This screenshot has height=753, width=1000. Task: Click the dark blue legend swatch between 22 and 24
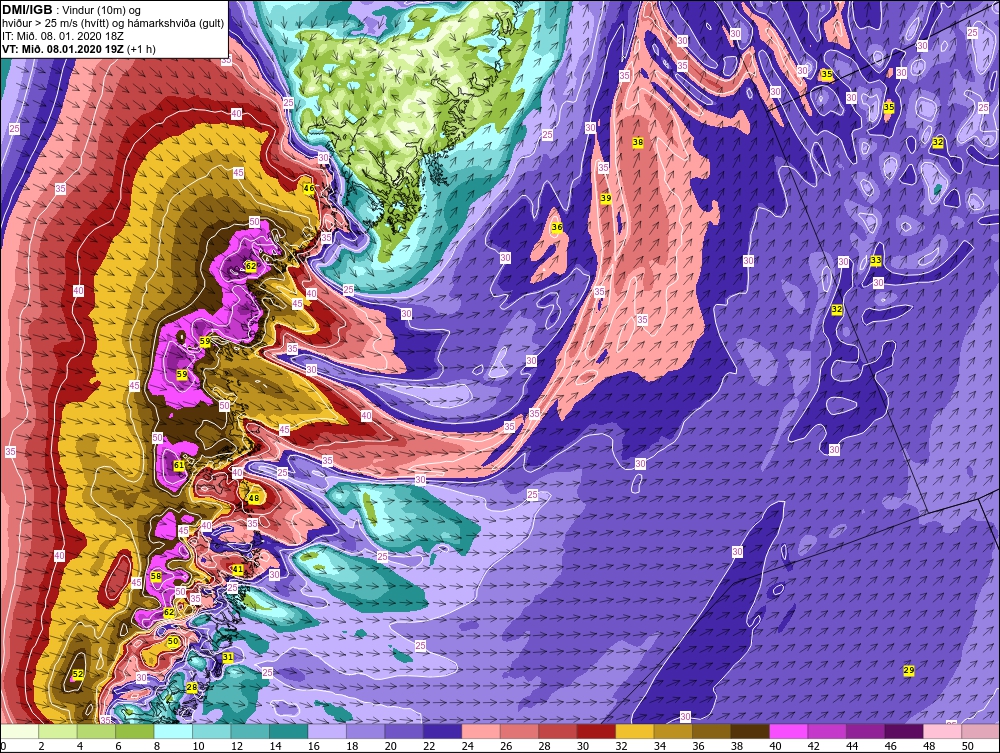pos(443,731)
